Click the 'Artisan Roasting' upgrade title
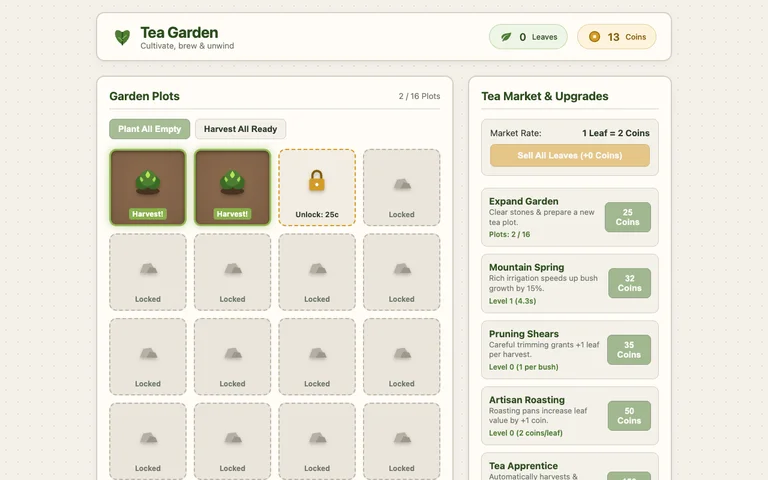This screenshot has width=768, height=480. tap(527, 400)
